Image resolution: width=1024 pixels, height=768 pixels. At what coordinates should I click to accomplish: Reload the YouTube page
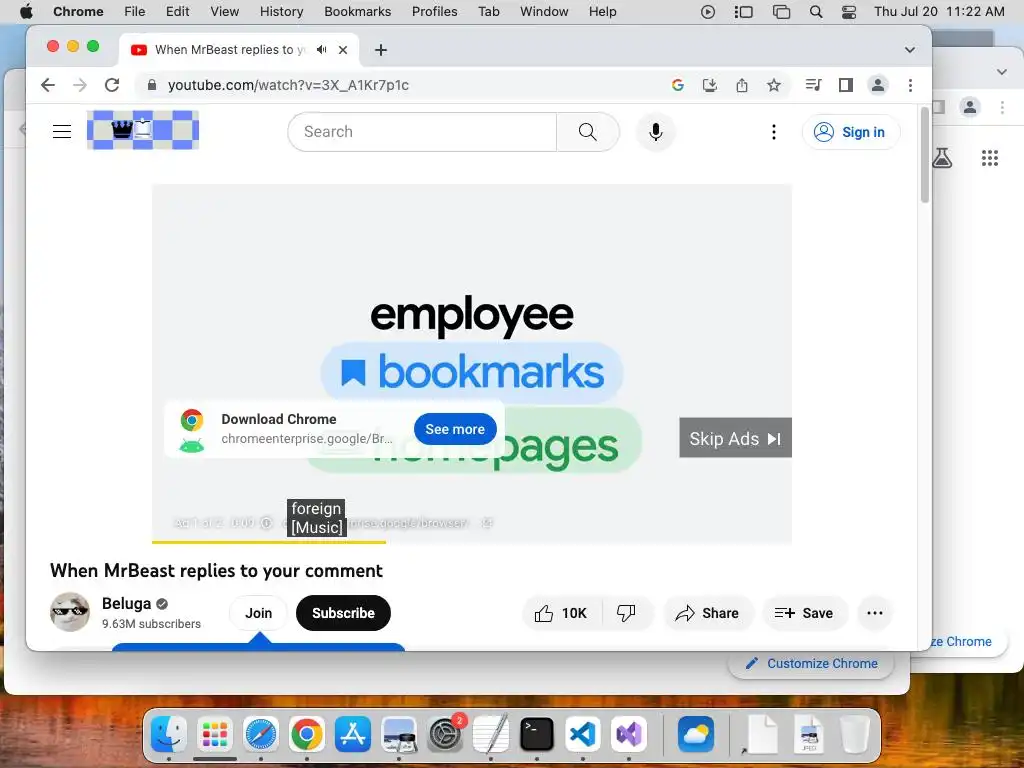pos(112,85)
